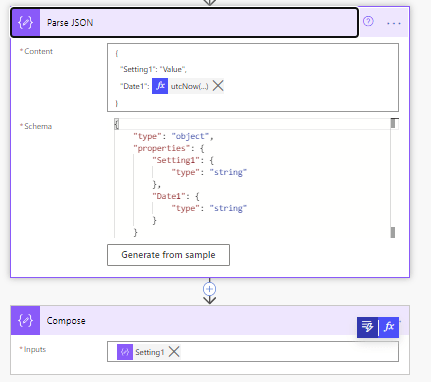Click the Content field label
Image resolution: width=431 pixels, height=382 pixels.
click(38, 51)
